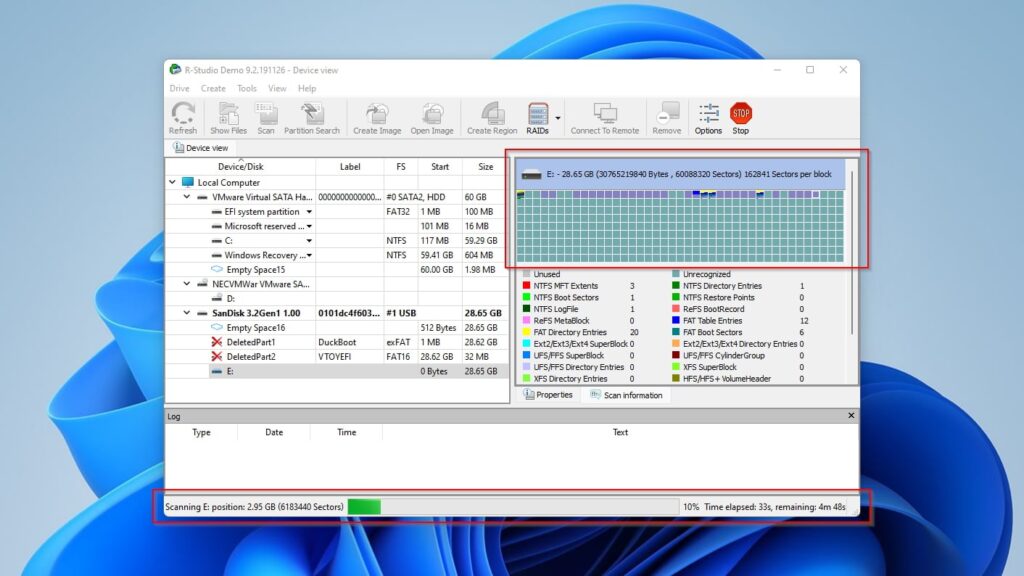The image size is (1024, 576).
Task: Click C: NTFS partition row
Action: point(337,240)
